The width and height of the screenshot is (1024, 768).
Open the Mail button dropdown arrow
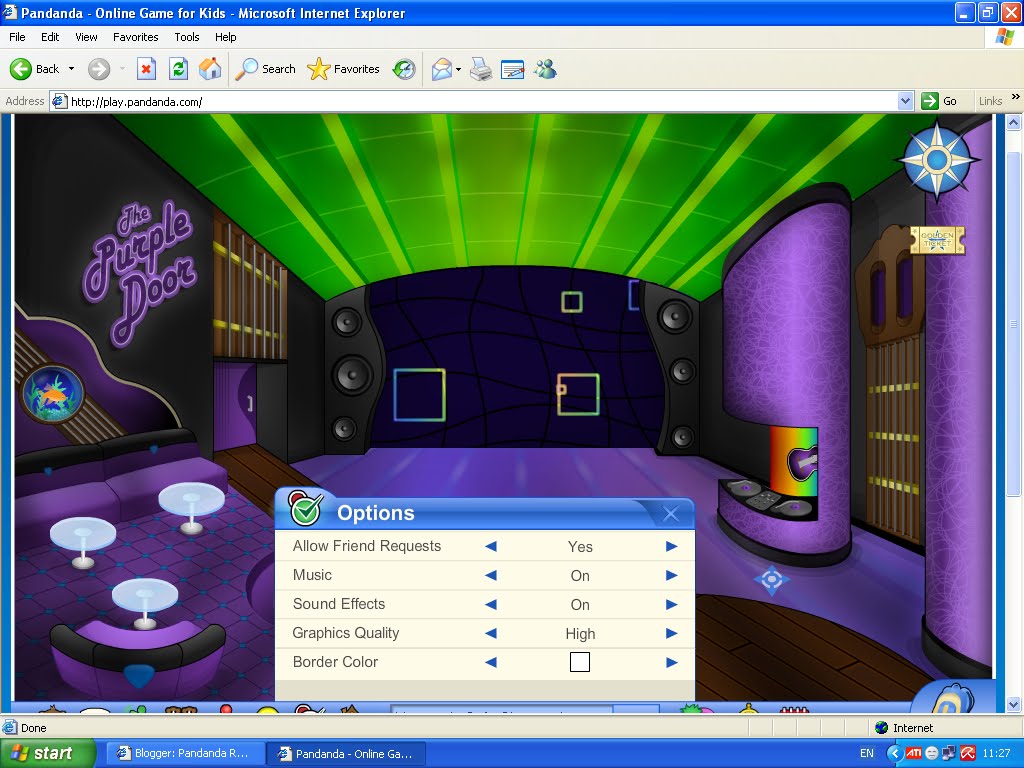(x=458, y=69)
